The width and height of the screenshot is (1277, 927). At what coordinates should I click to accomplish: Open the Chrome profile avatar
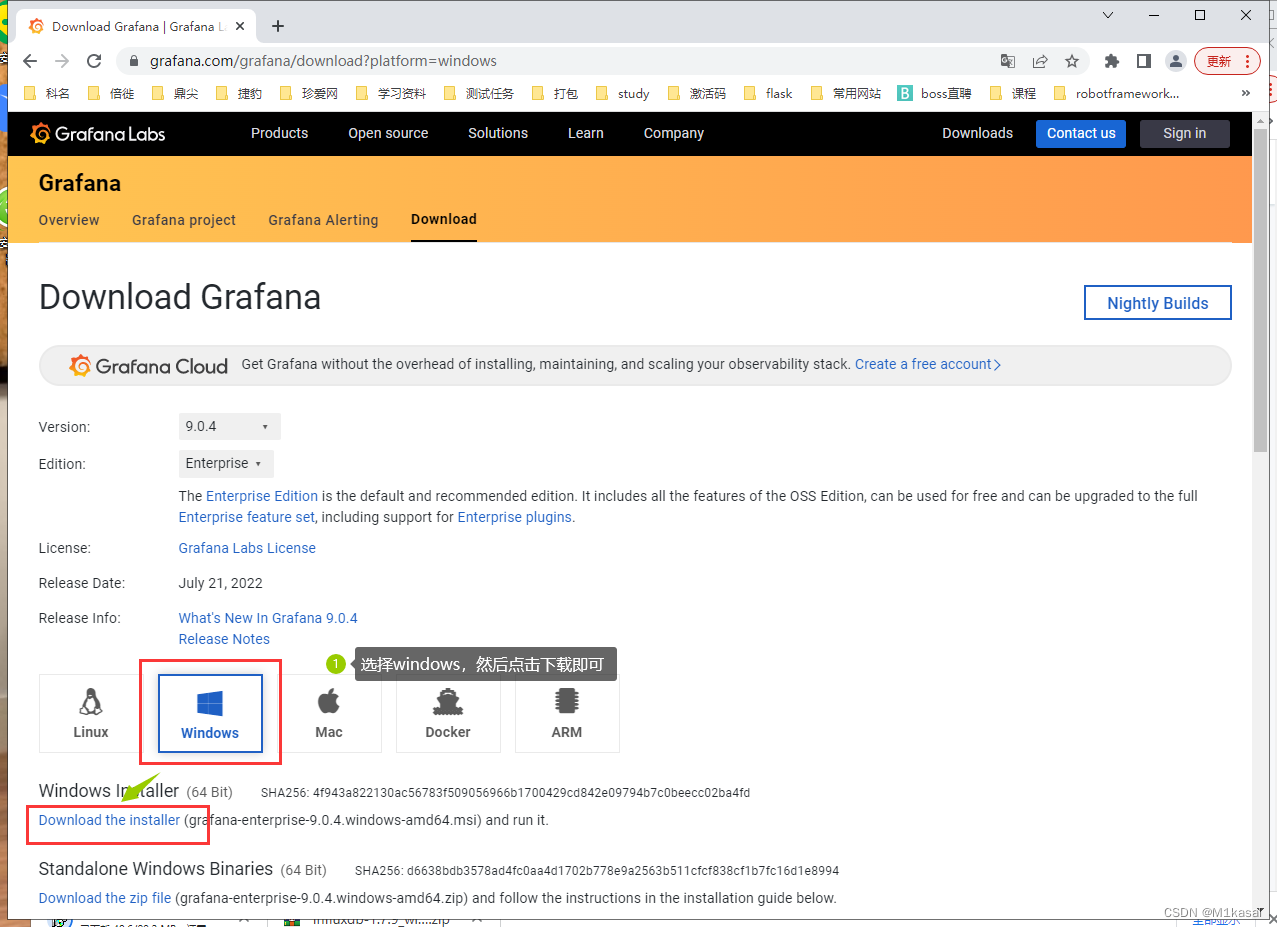click(x=1176, y=61)
